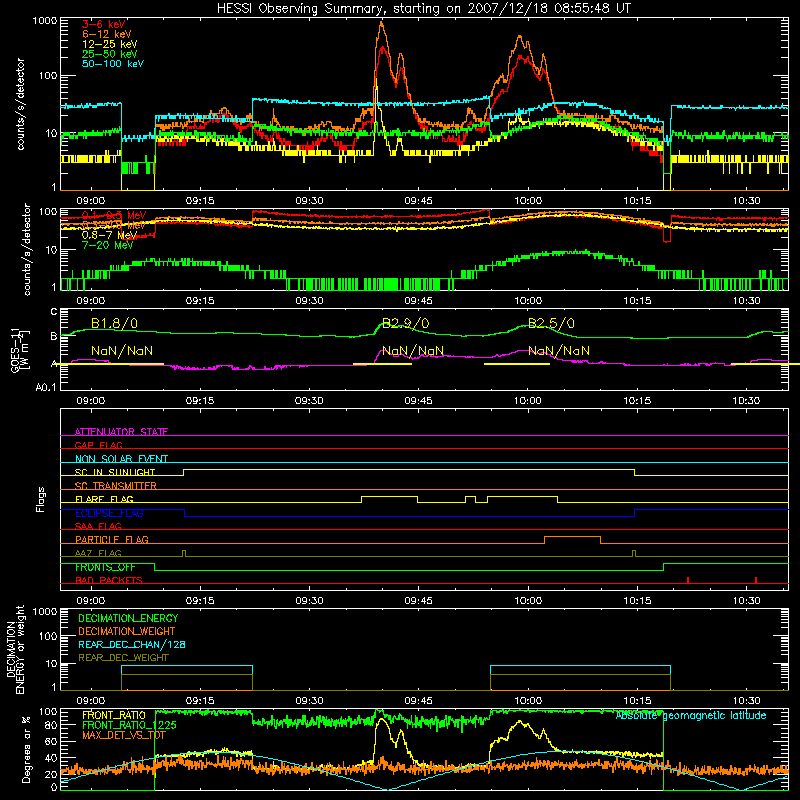Click the B2.9/0 GOES flare class label
This screenshot has width=800, height=800.
[406, 323]
